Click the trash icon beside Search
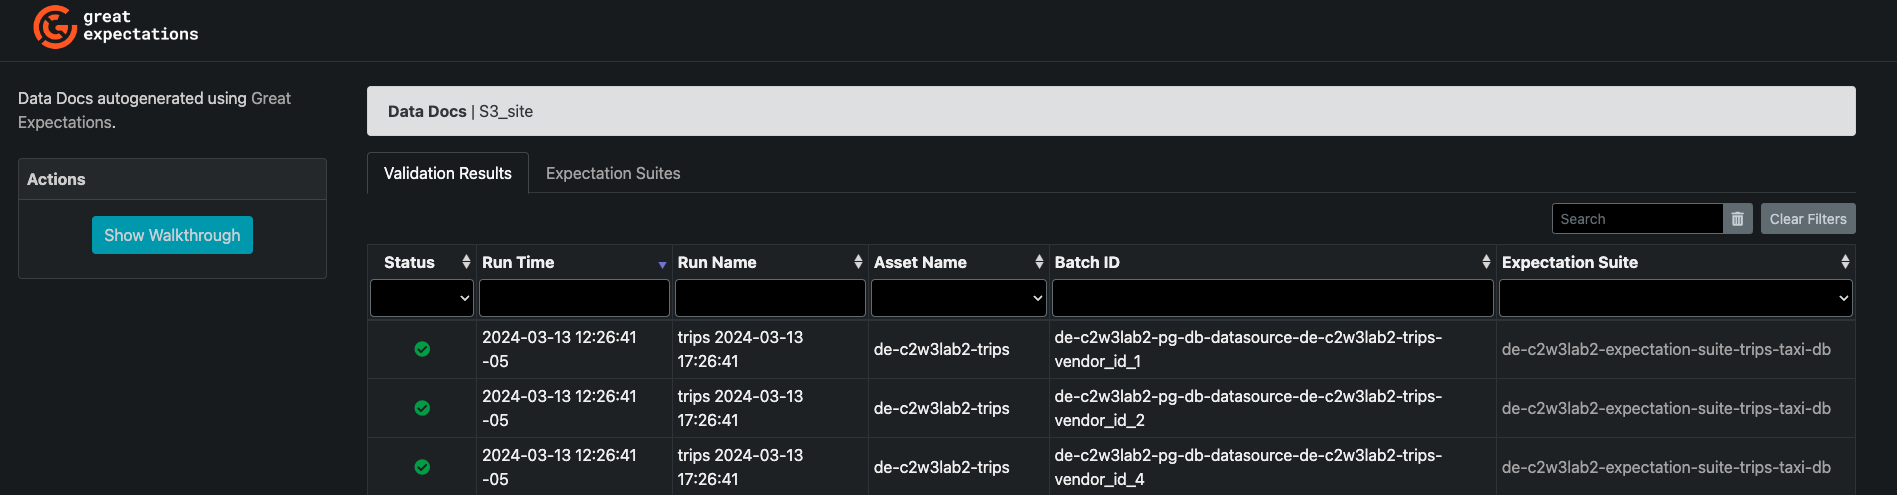Screen dimensions: 1897x495 [x=1737, y=219]
